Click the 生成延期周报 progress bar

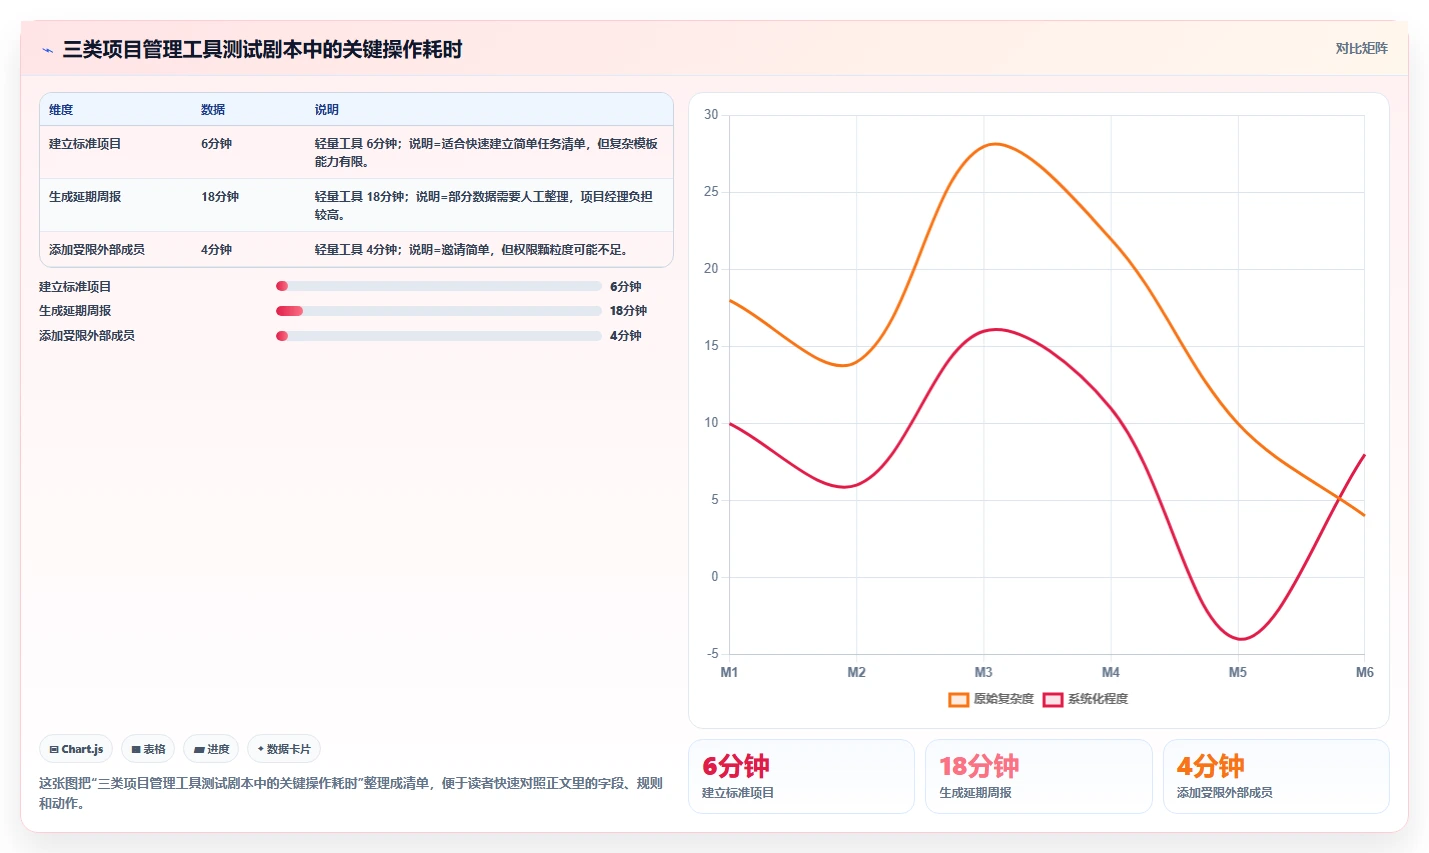439,311
